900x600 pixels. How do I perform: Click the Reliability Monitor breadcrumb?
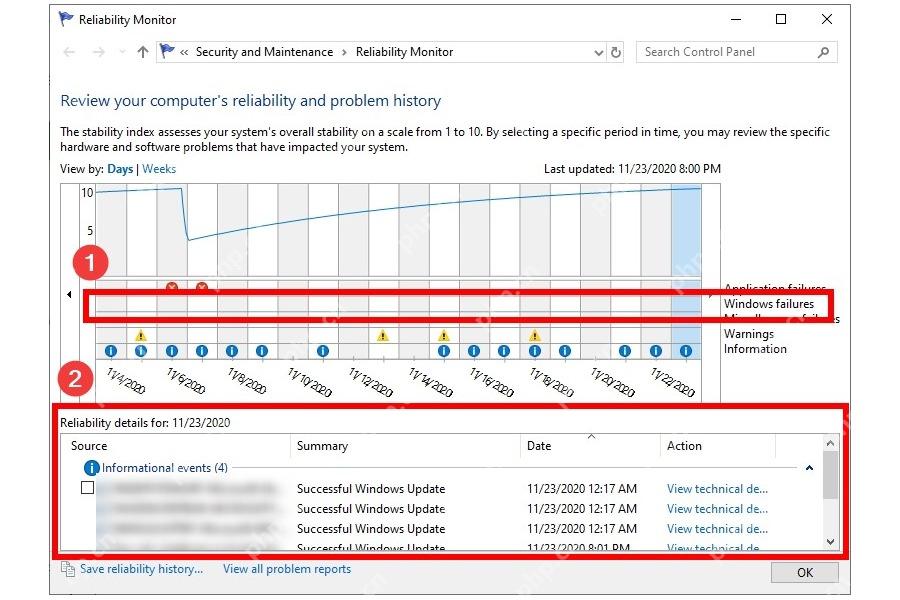pyautogui.click(x=405, y=52)
